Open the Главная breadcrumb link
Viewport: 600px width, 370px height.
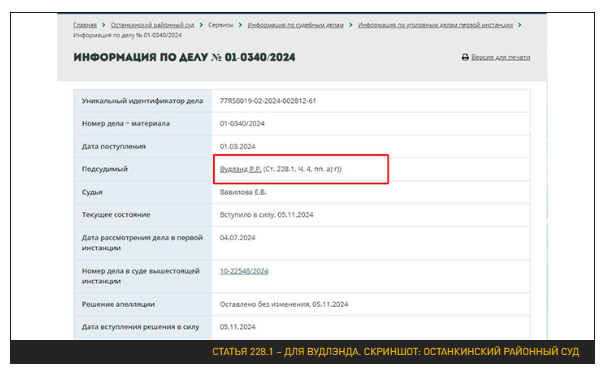(x=85, y=25)
